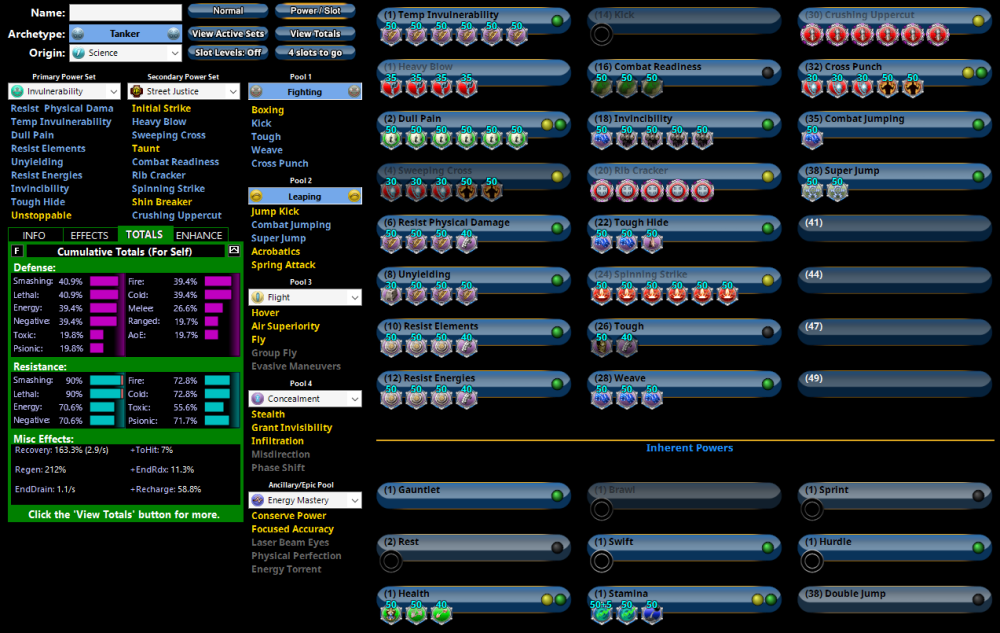Click the pop-out icon in Cumulative Totals header

(234, 251)
